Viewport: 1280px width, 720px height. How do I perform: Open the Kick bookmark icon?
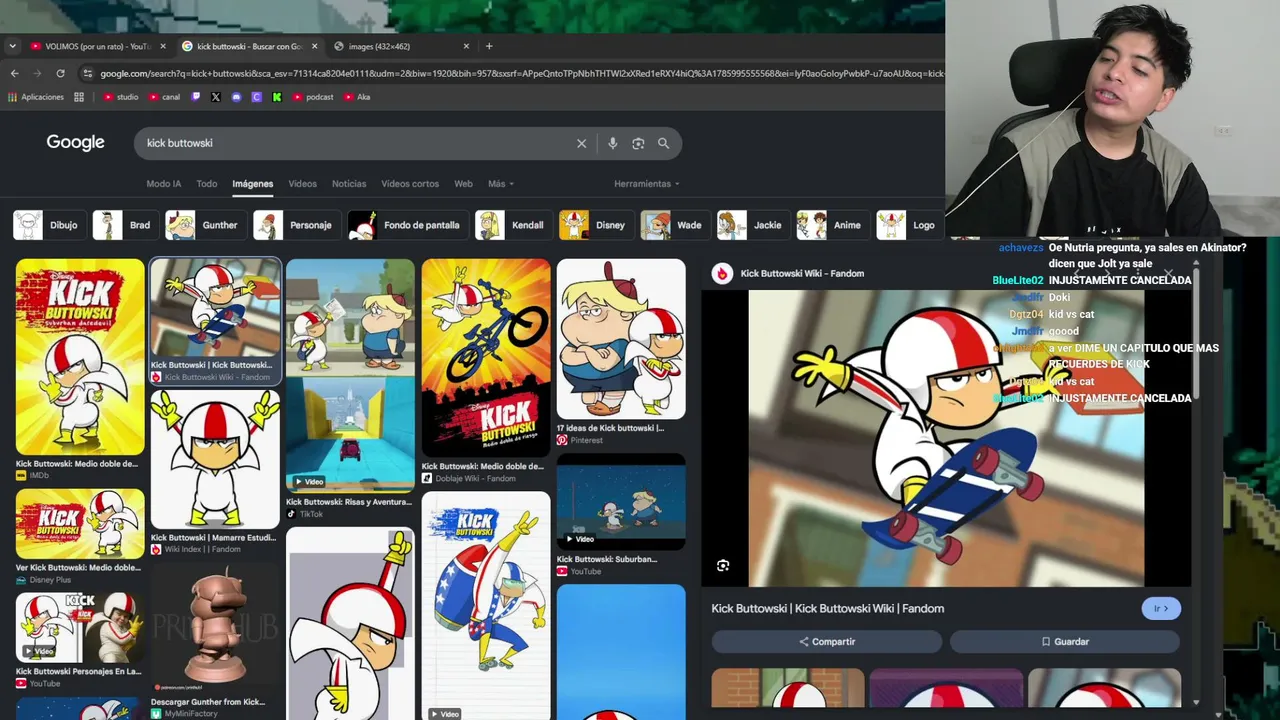(277, 97)
